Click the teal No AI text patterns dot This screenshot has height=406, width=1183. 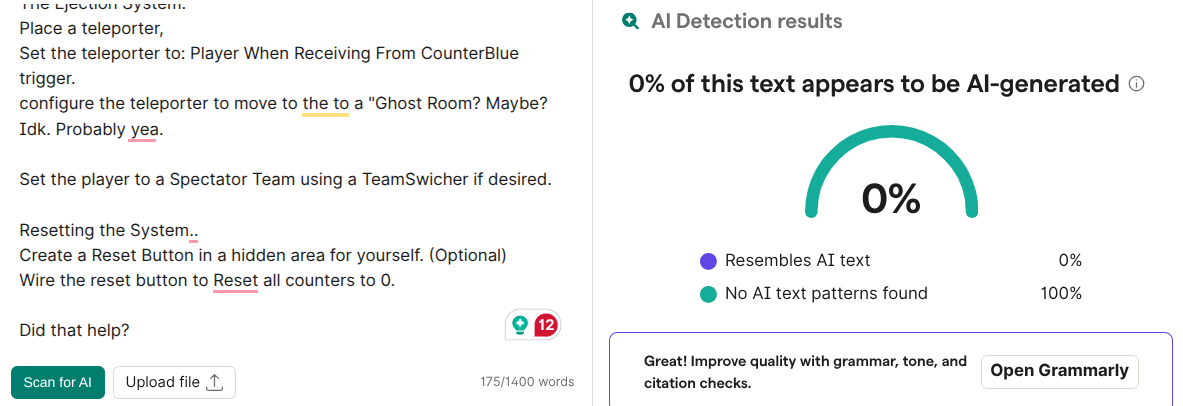pyautogui.click(x=709, y=294)
